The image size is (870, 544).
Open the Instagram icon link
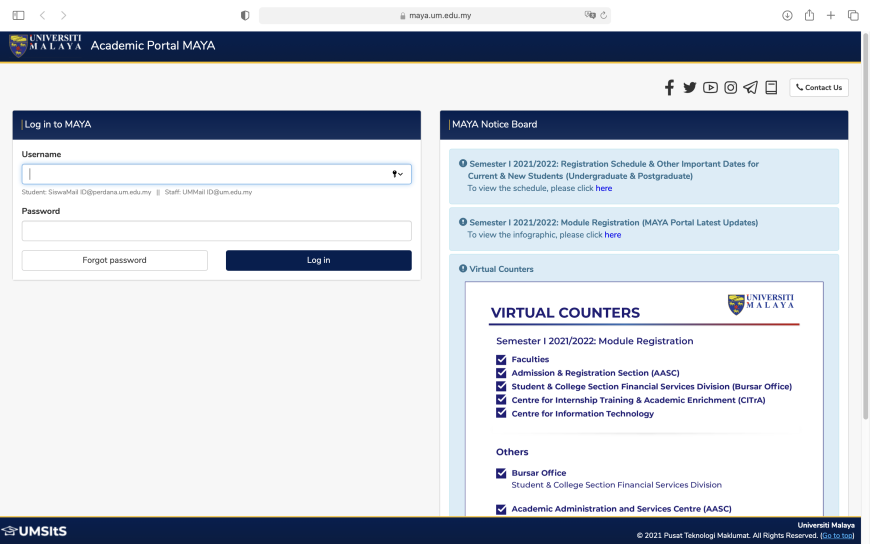(731, 88)
